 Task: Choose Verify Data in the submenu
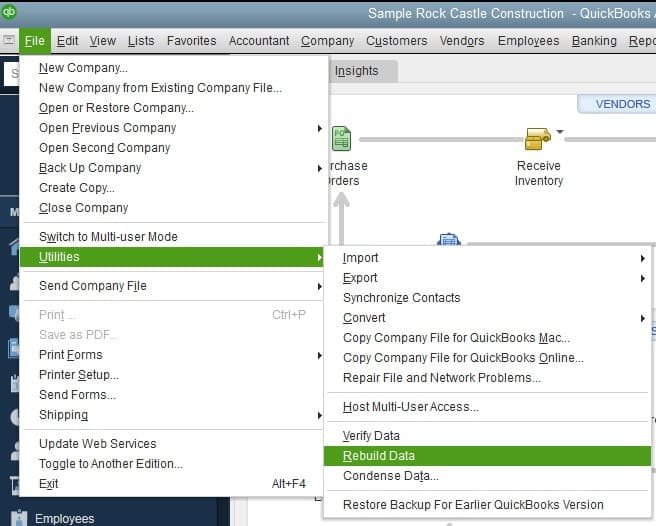coord(371,436)
